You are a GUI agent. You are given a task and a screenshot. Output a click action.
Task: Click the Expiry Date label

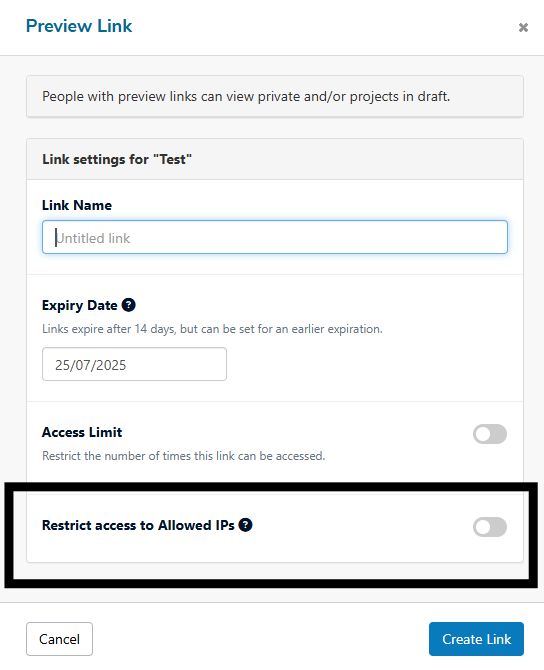point(79,306)
